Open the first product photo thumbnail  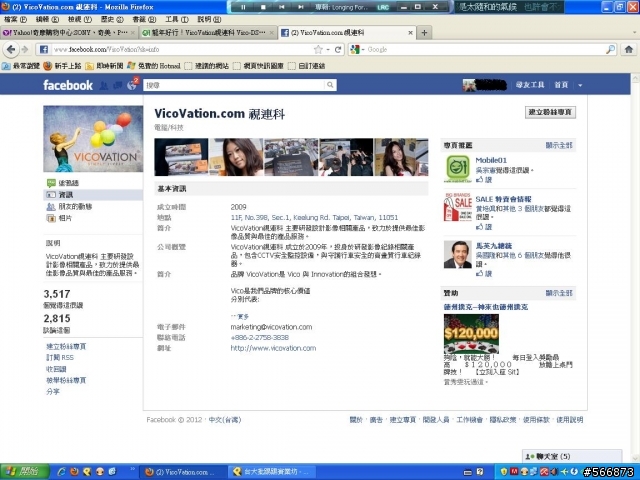click(181, 157)
